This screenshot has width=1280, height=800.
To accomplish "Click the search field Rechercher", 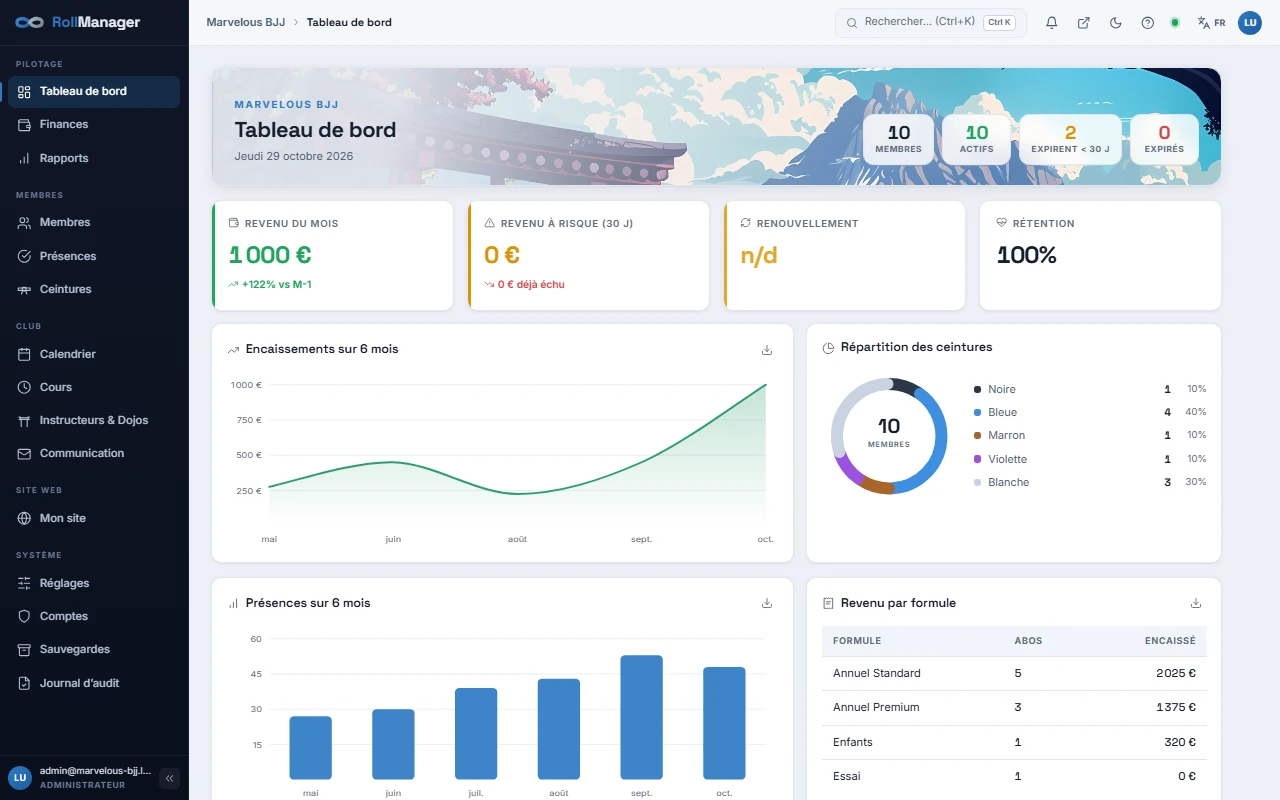I will pos(931,22).
